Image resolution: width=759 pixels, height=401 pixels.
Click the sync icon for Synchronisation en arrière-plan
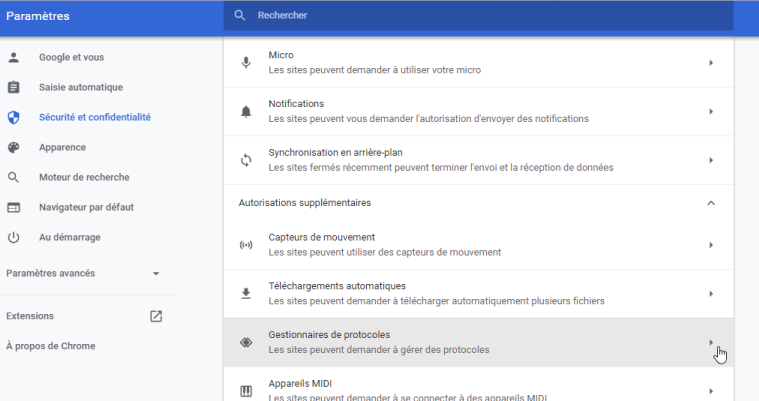246,160
